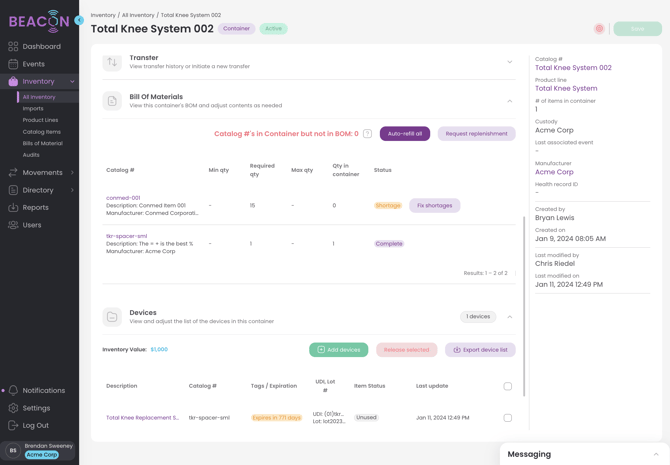The width and height of the screenshot is (670, 465).
Task: Click the Beacon logo
Action: (39, 21)
